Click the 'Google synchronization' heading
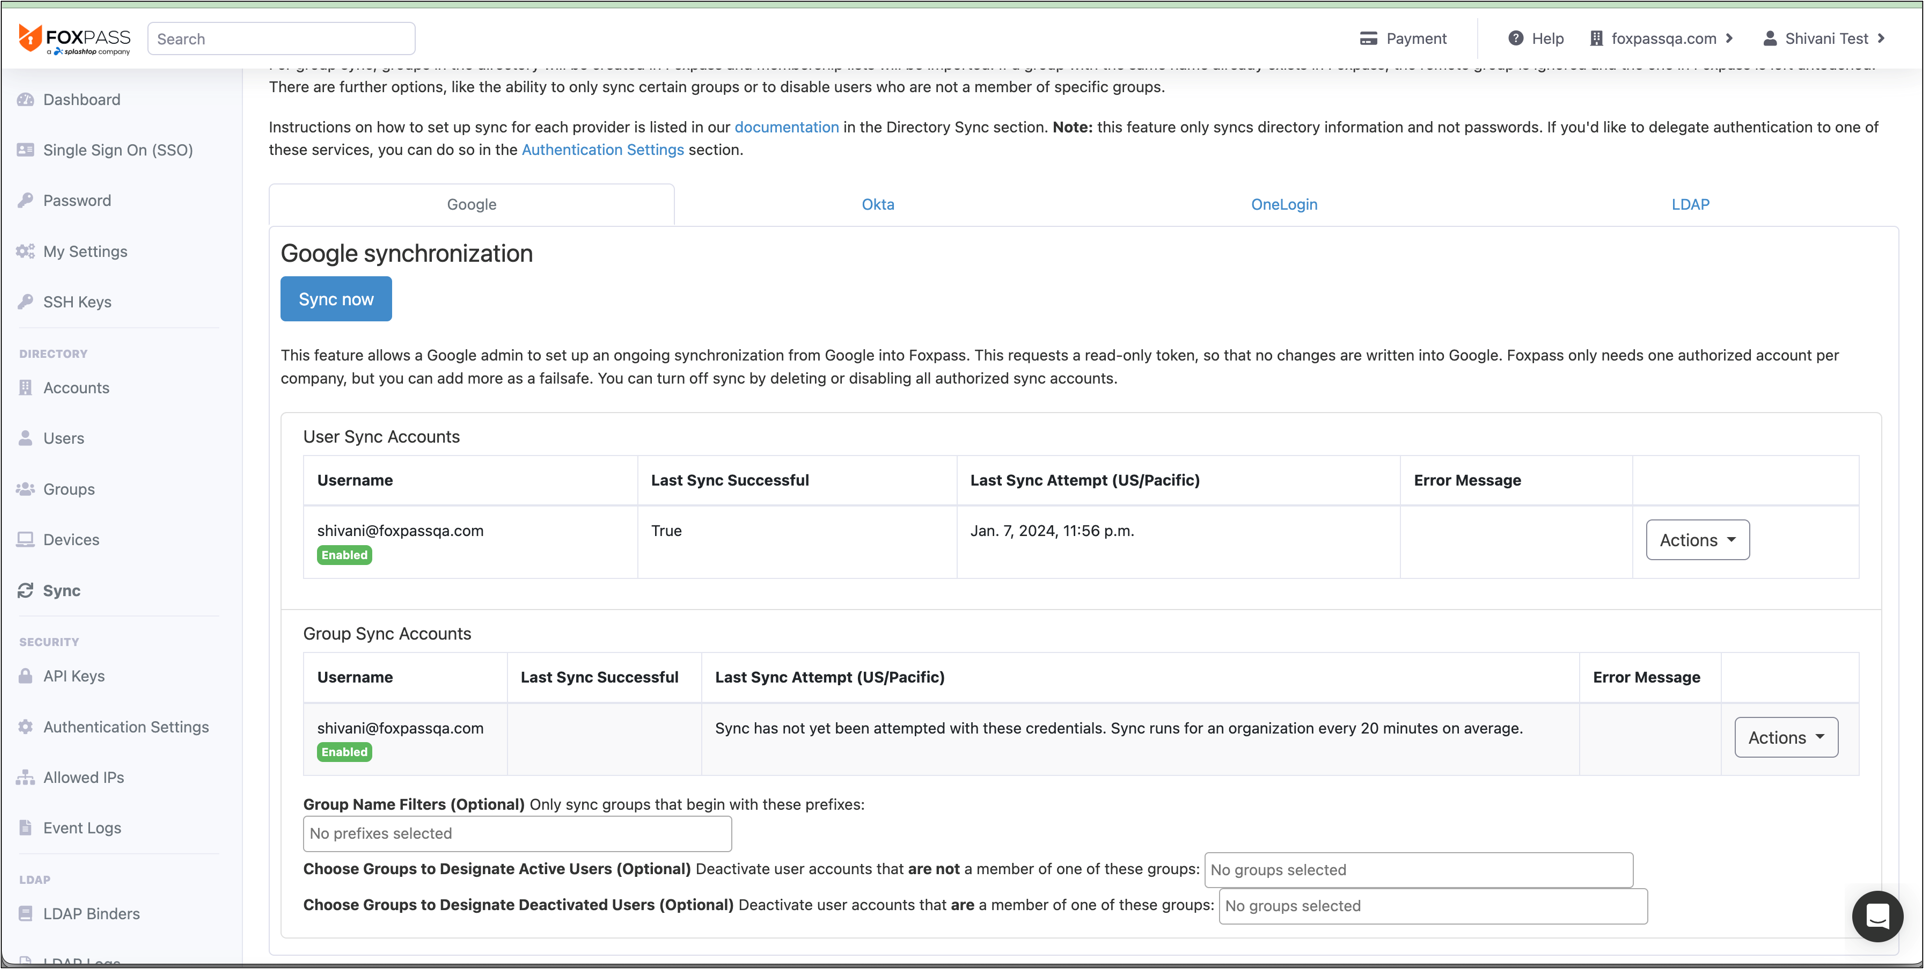1924x969 pixels. tap(407, 253)
